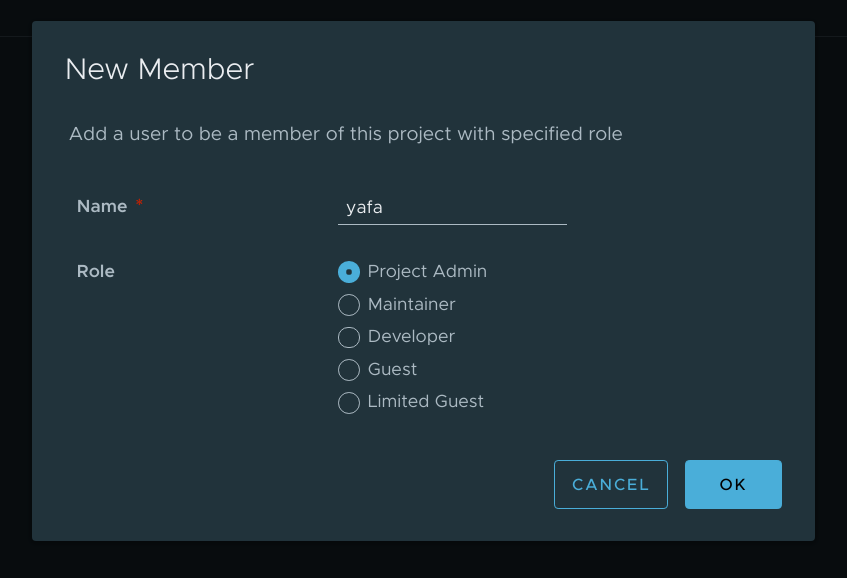
Task: Select the Limited Guest radio button
Action: [x=349, y=402]
